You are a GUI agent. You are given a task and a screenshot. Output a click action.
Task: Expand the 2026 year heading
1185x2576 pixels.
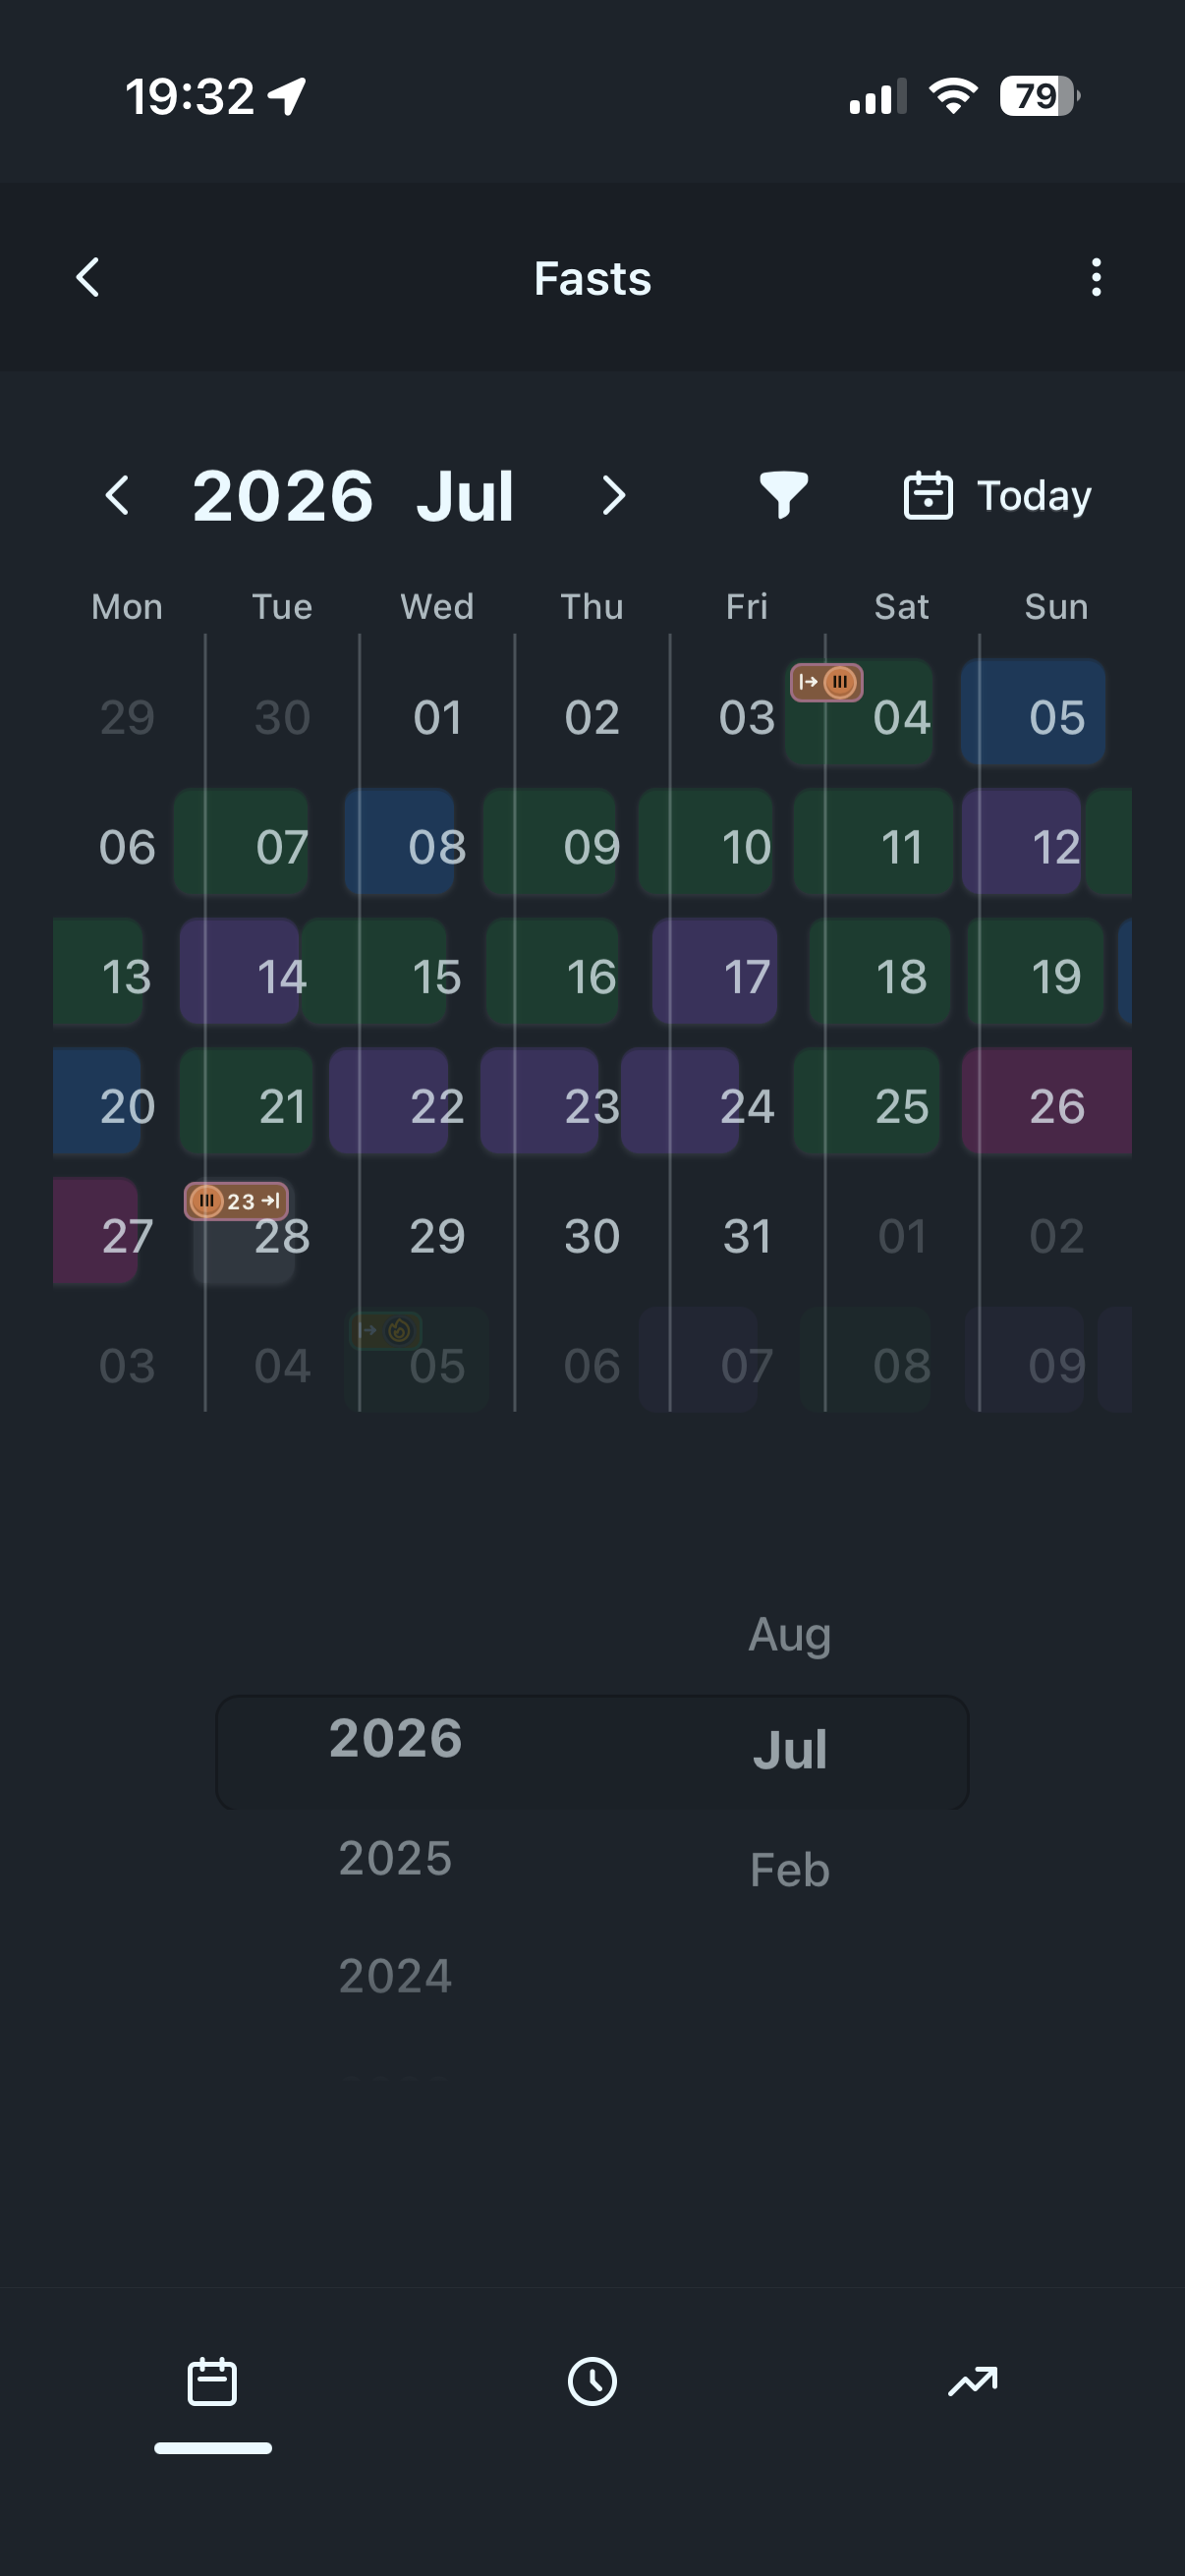pyautogui.click(x=283, y=495)
